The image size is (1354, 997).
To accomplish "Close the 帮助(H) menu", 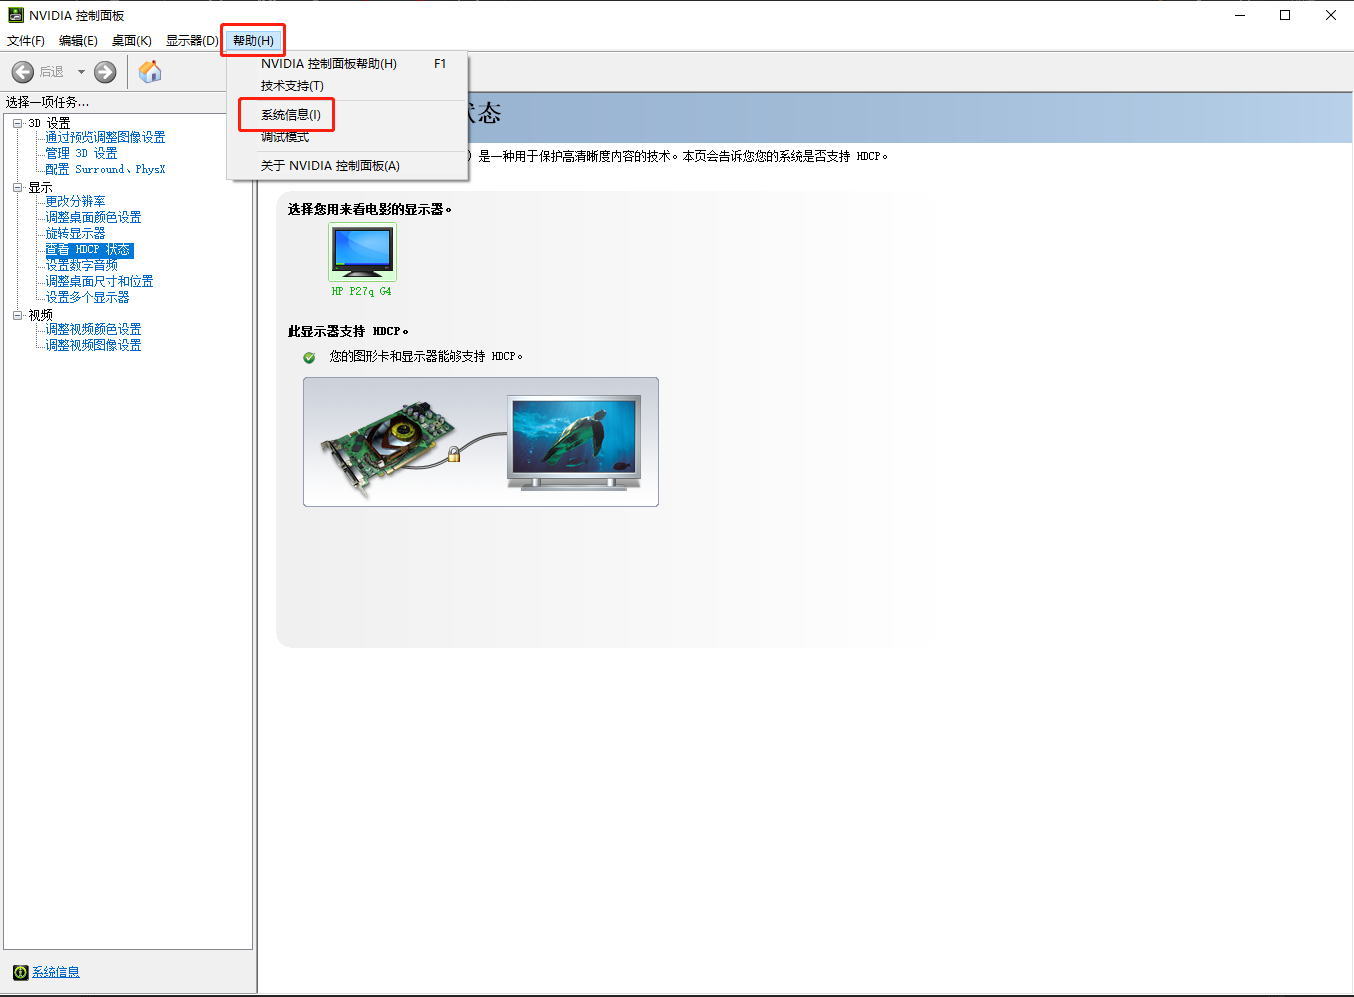I will click(253, 41).
